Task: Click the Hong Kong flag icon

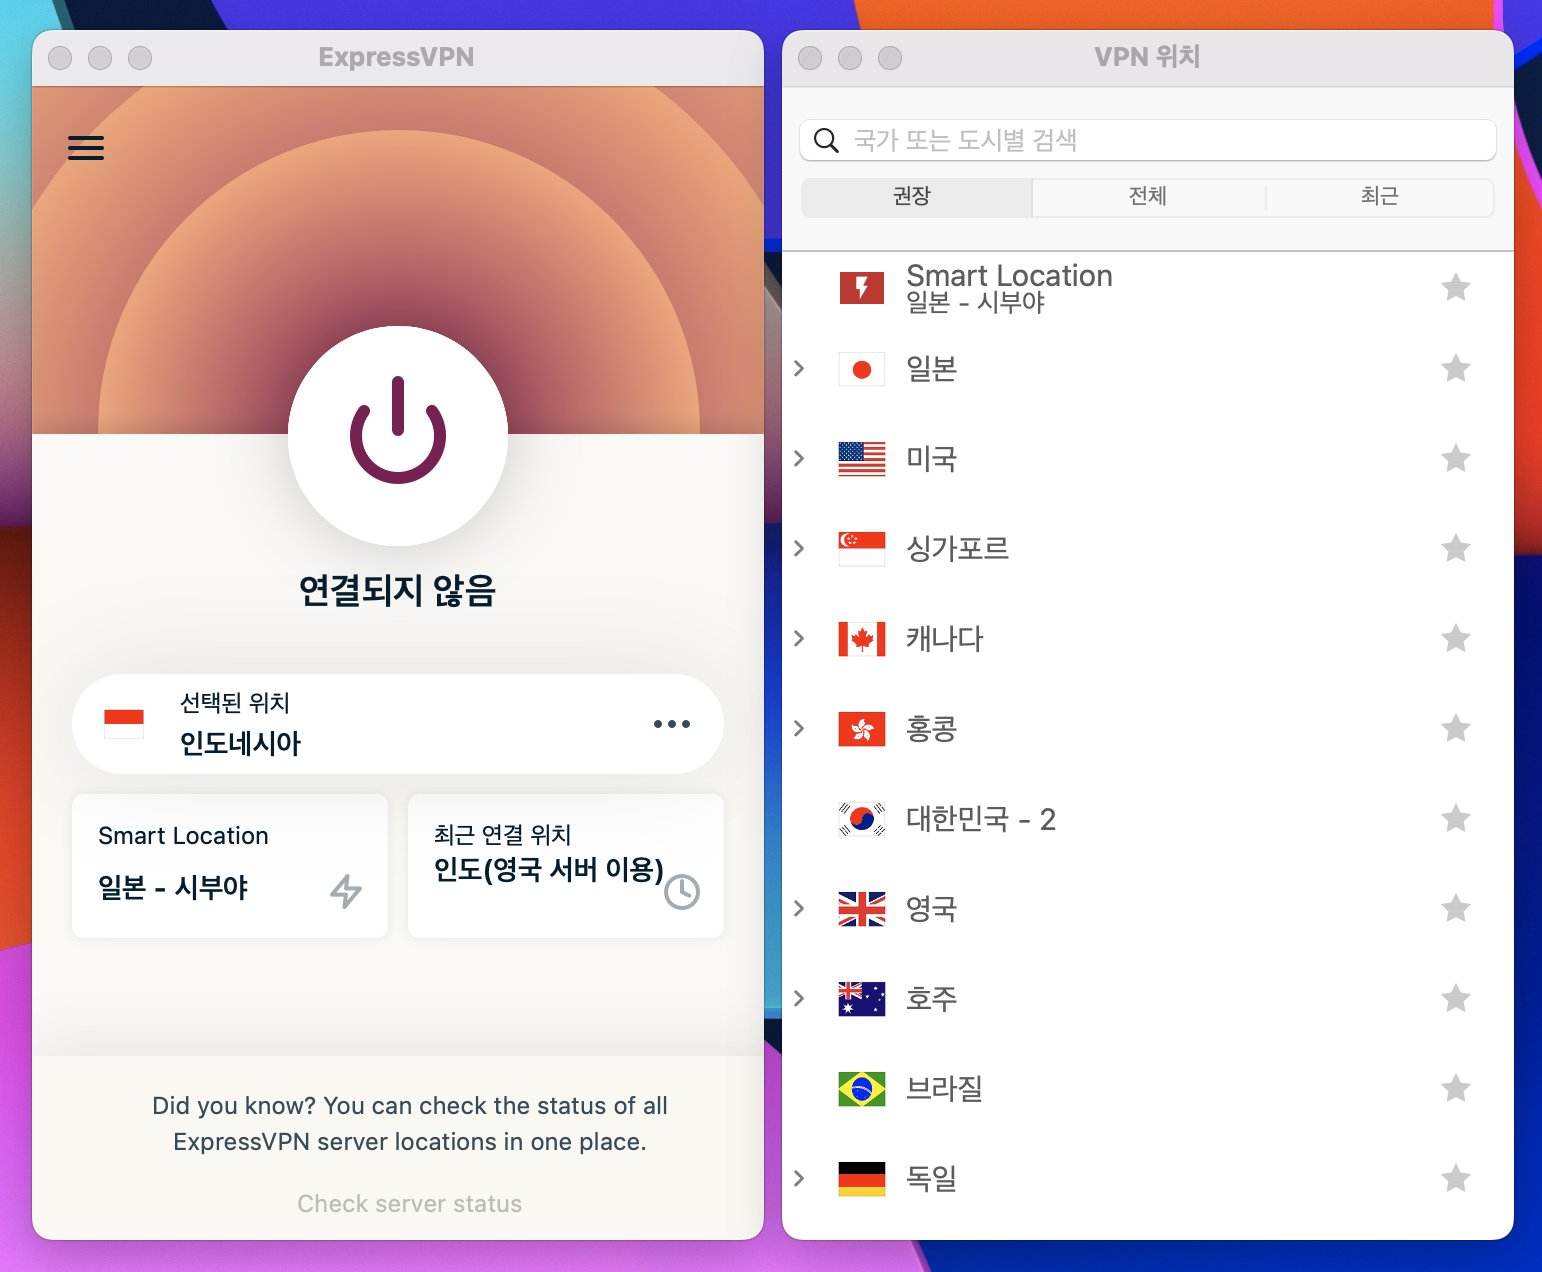Action: pyautogui.click(x=862, y=729)
